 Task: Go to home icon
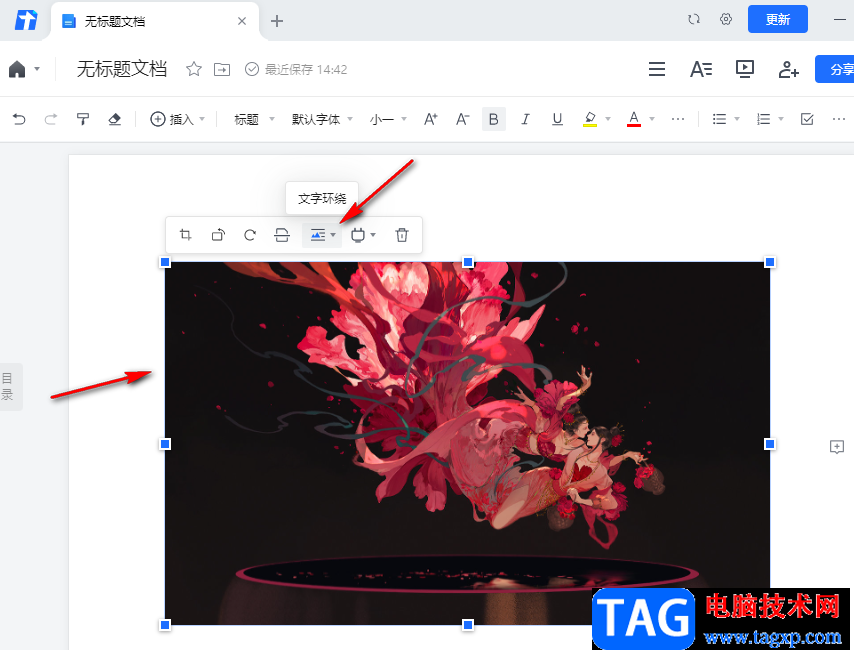pos(17,69)
